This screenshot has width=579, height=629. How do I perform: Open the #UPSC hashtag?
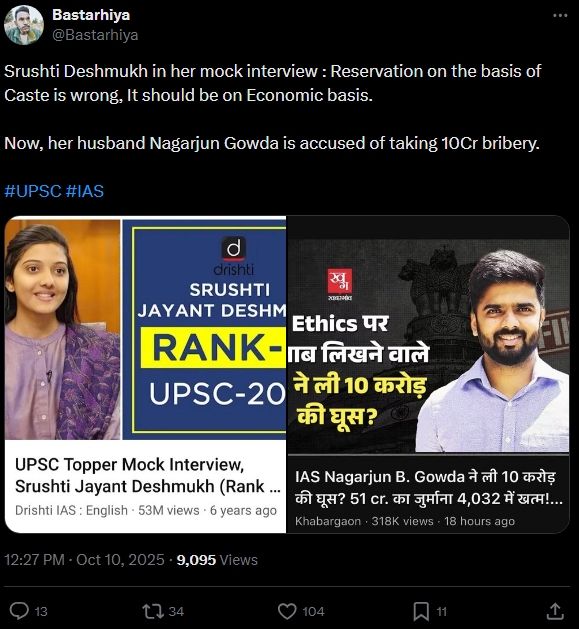(33, 191)
